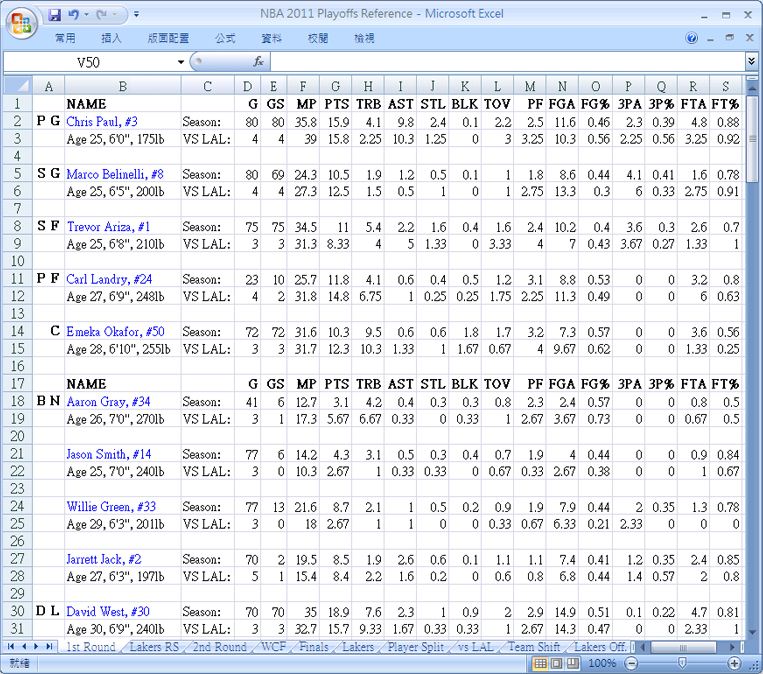Minimize the workbook window inside Excel
The image size is (763, 674).
710,38
